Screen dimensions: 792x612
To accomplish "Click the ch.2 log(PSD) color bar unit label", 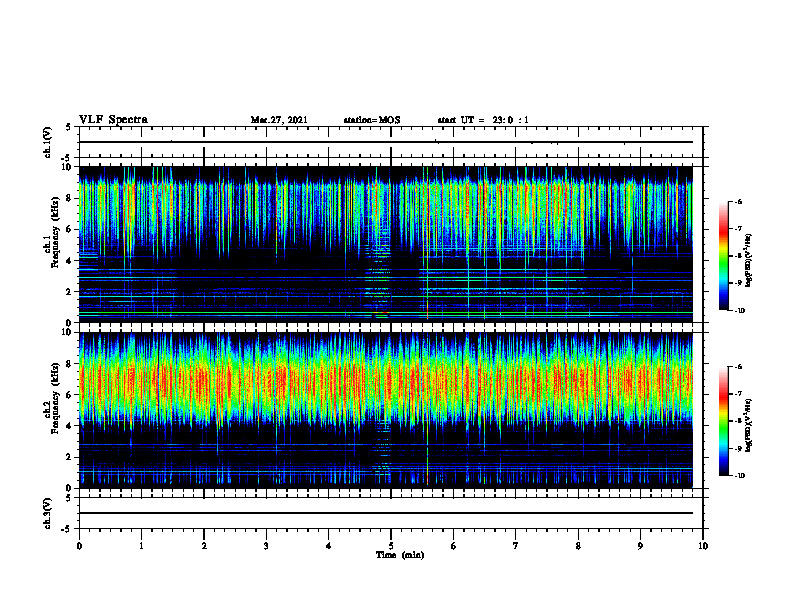I will click(749, 425).
